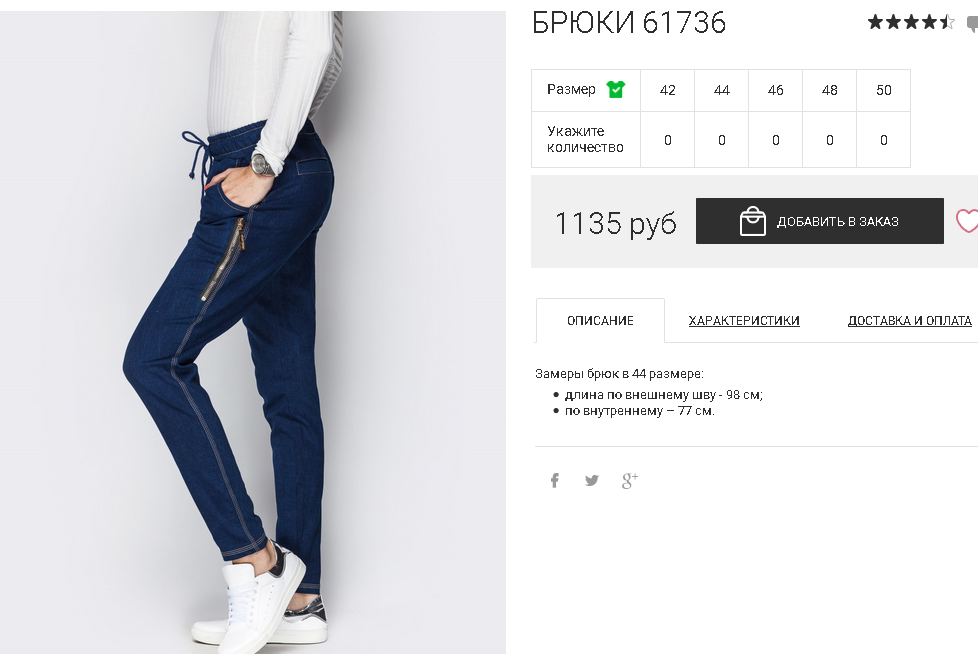Viewport: 978px width, 654px height.
Task: Select the ОПИСАНИЕ tab
Action: [600, 320]
